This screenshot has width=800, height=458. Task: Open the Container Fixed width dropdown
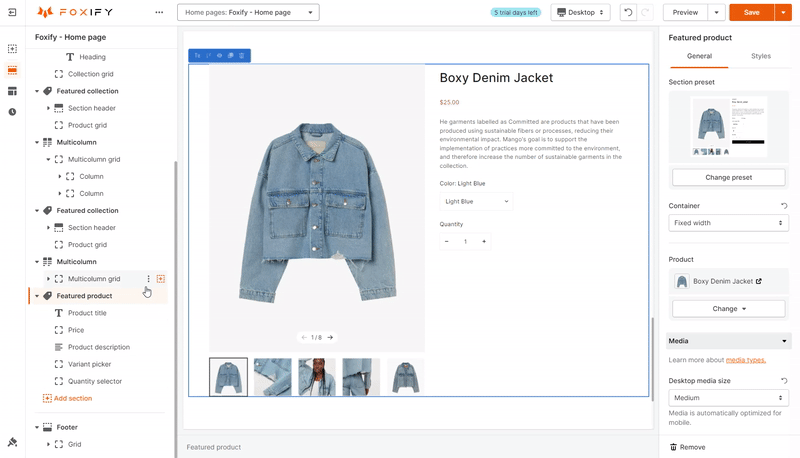[x=729, y=223]
